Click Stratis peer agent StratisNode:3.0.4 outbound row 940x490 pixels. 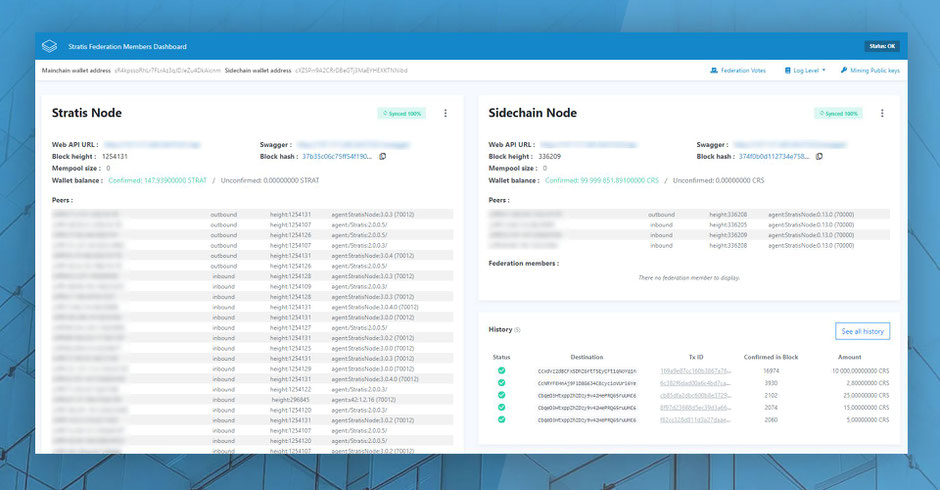point(252,255)
